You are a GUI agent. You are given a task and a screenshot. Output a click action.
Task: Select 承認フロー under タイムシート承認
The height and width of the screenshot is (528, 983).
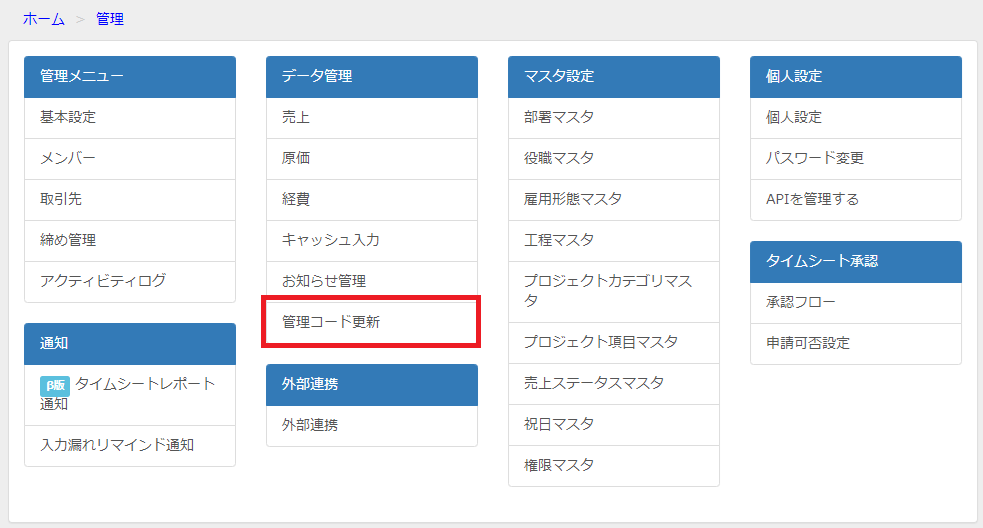click(856, 303)
